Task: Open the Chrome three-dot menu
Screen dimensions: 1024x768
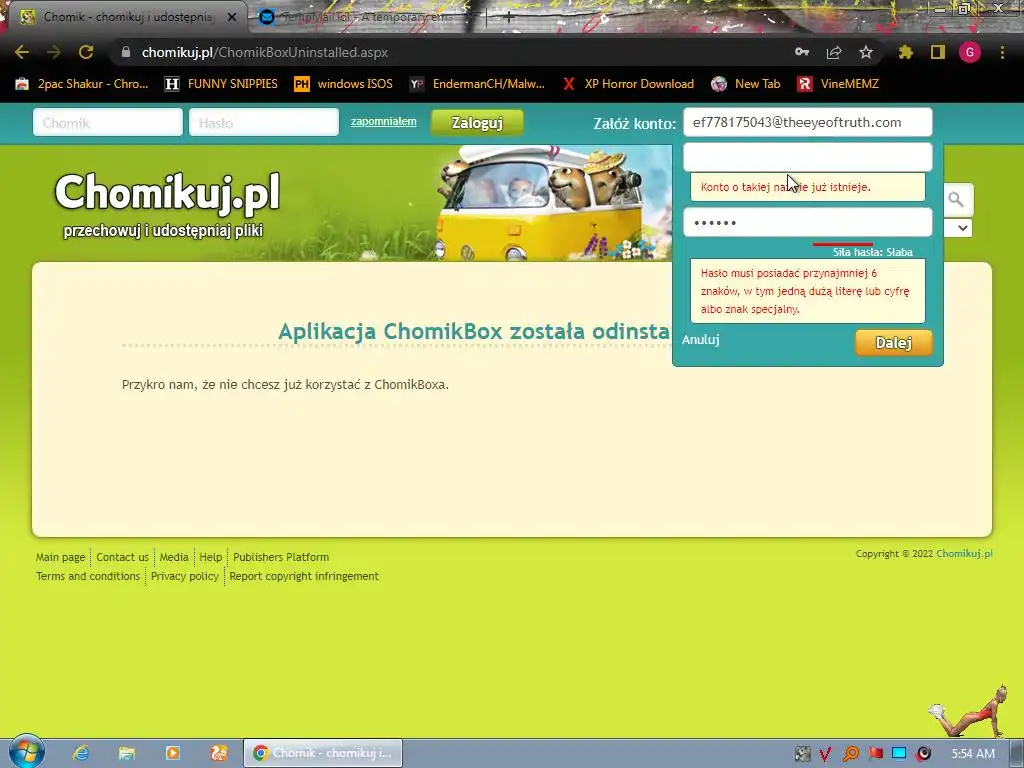Action: (x=1002, y=52)
